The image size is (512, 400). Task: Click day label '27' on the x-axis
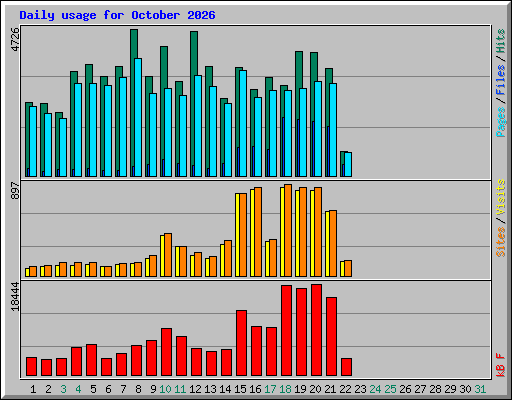click(x=420, y=389)
